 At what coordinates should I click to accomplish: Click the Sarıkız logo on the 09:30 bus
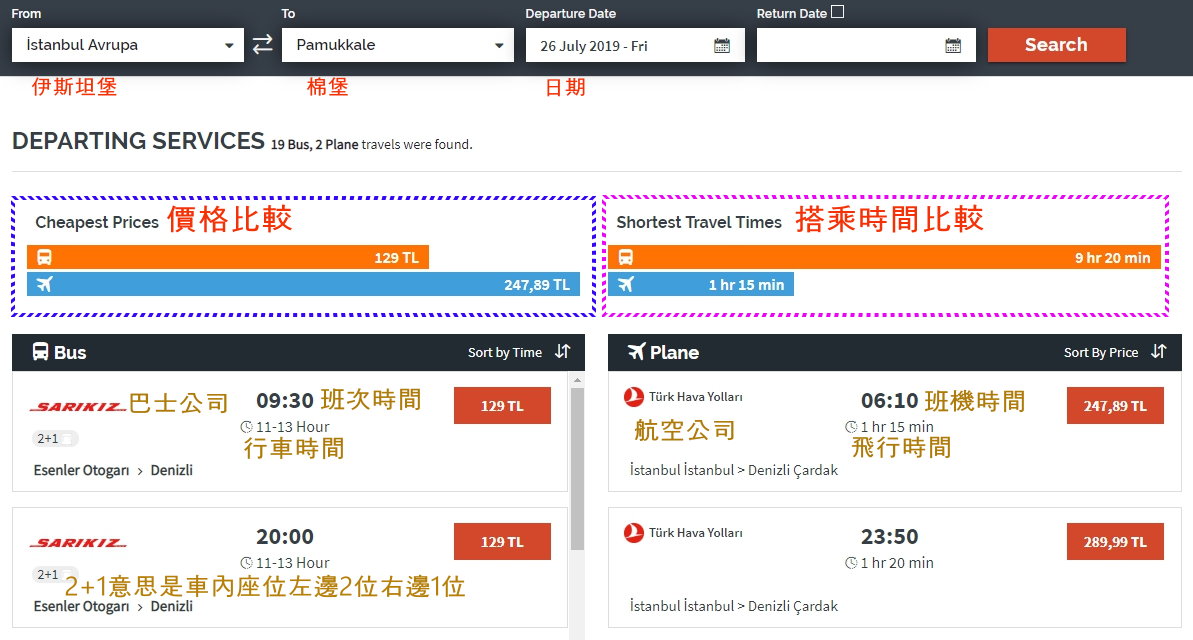(78, 406)
